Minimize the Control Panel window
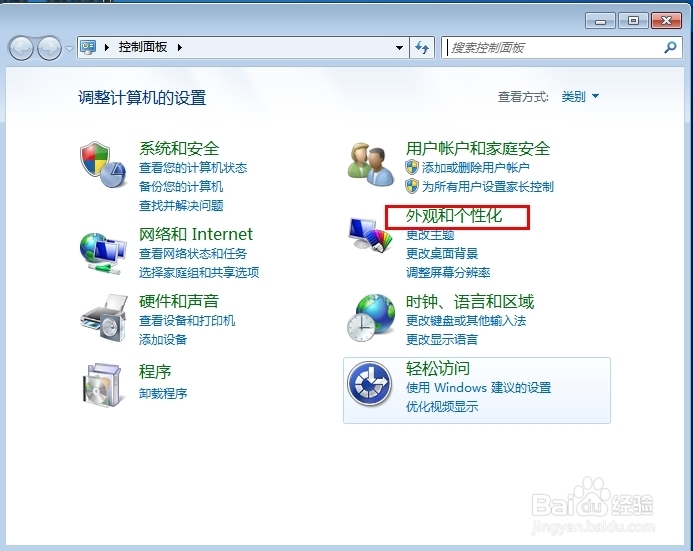The width and height of the screenshot is (693, 551). tap(600, 21)
